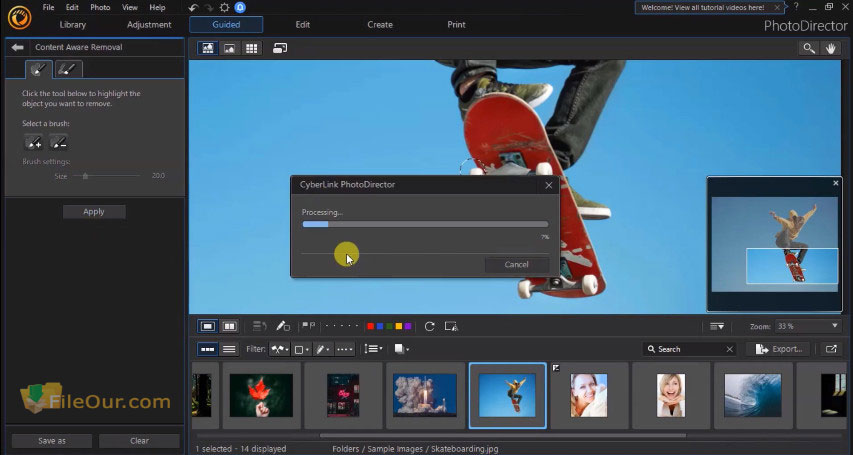Set star rating dots
Viewport: 853px width, 455px height.
(342, 326)
